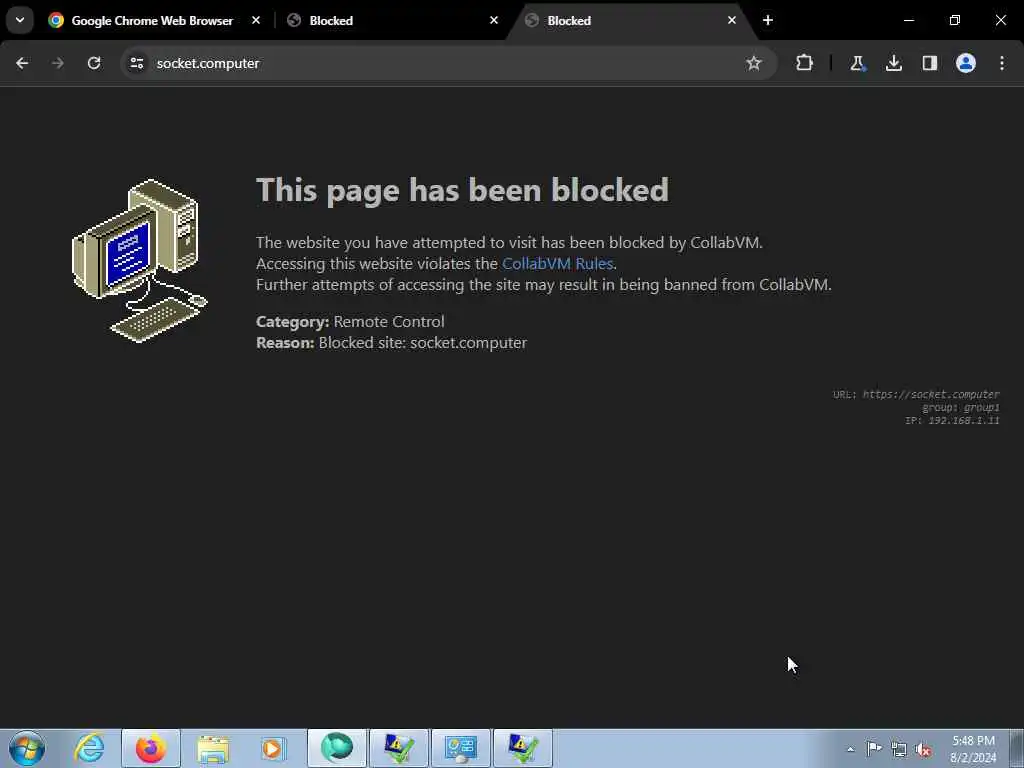Select the currently active Blocked tab
Viewport: 1024px width, 768px height.
pyautogui.click(x=630, y=20)
